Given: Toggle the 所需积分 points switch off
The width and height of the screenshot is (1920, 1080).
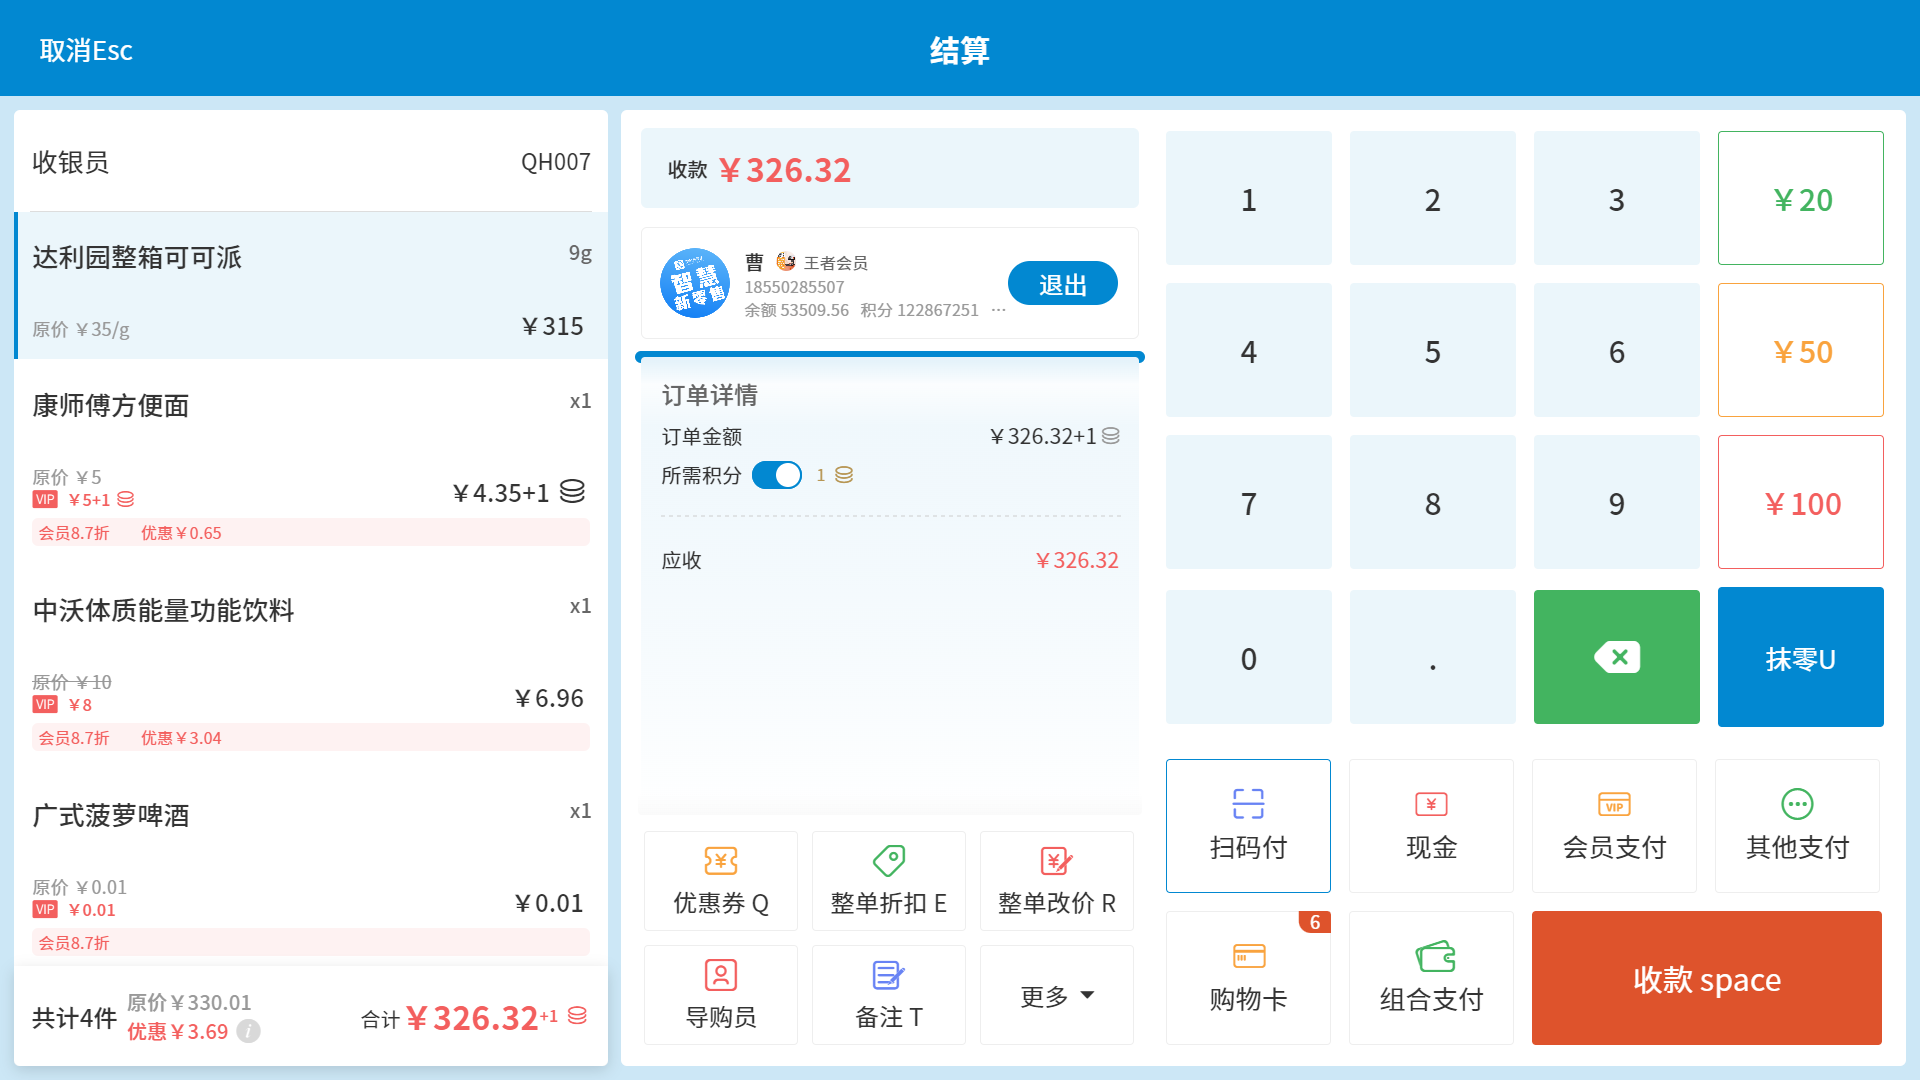Looking at the screenshot, I should click(777, 475).
